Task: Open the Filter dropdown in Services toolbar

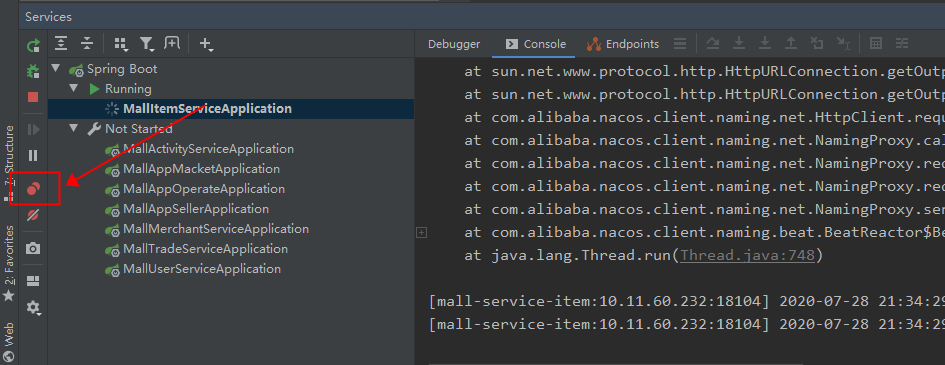Action: [x=146, y=43]
